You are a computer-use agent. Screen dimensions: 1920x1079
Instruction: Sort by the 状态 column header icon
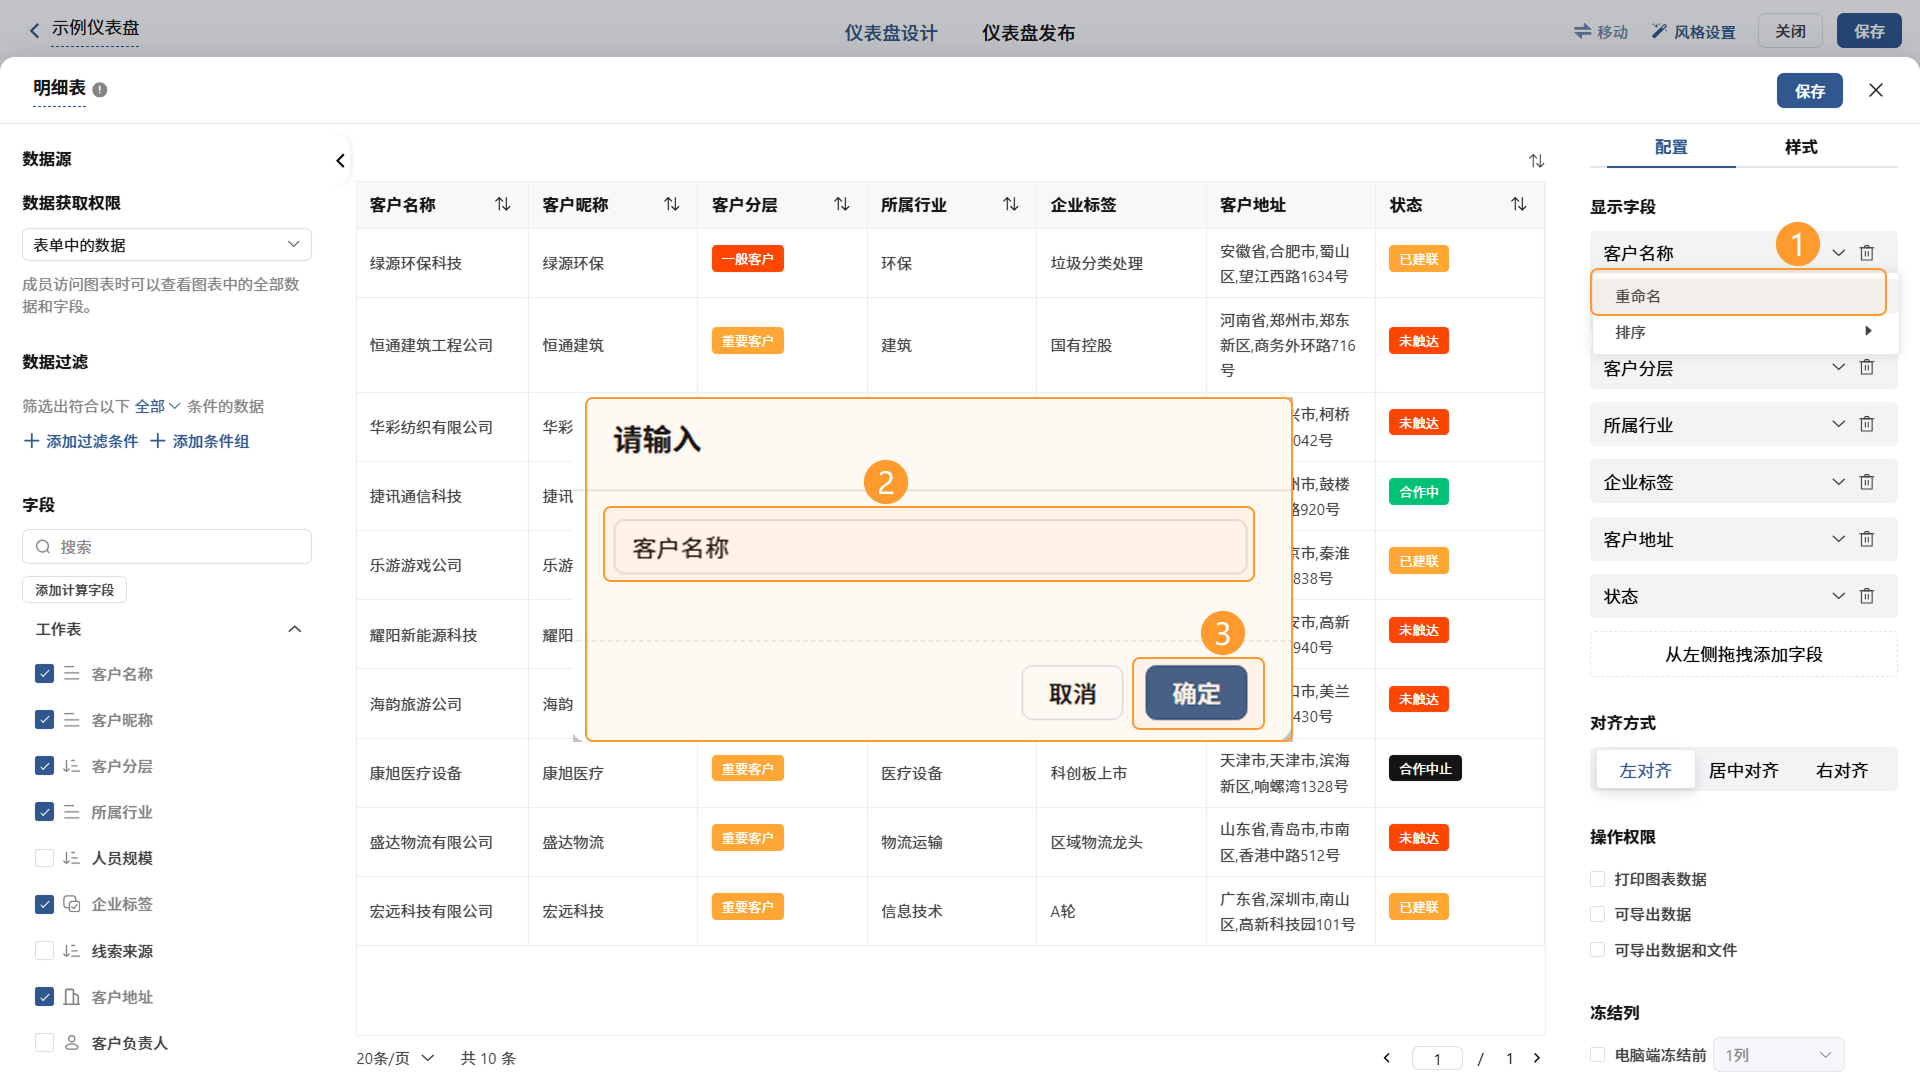1519,204
